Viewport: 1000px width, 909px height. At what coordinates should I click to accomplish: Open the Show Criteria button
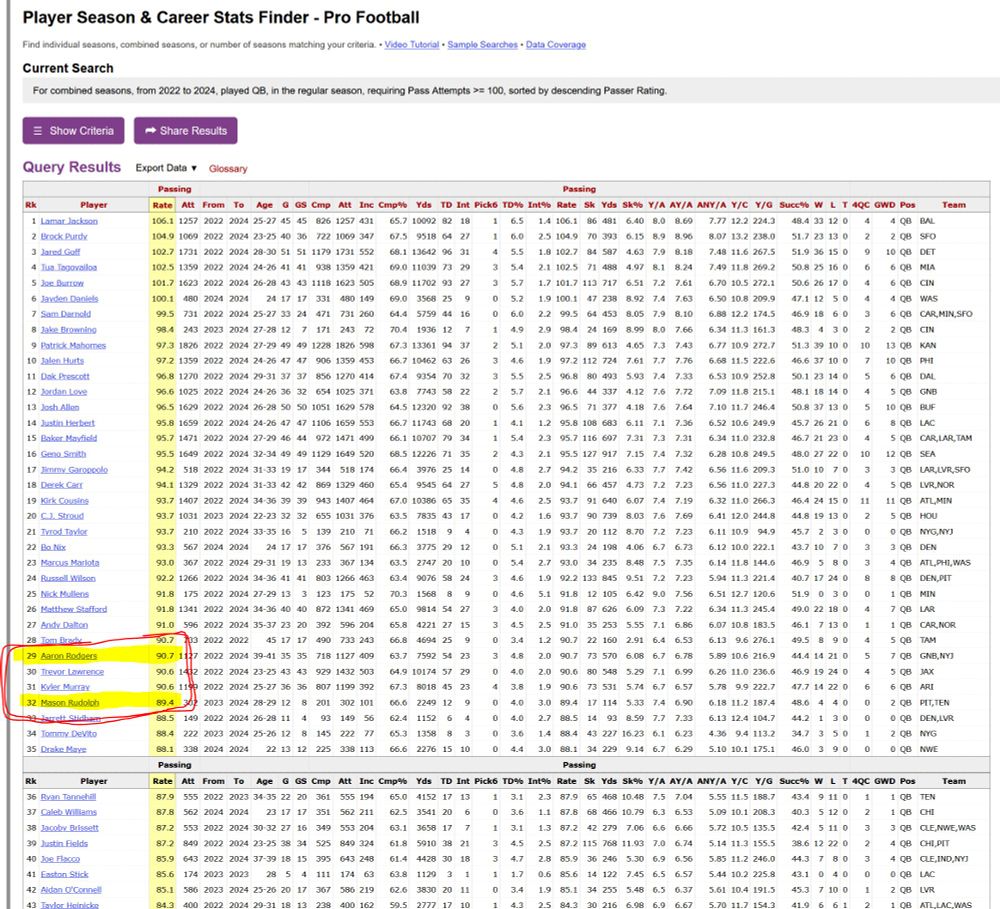tap(73, 131)
